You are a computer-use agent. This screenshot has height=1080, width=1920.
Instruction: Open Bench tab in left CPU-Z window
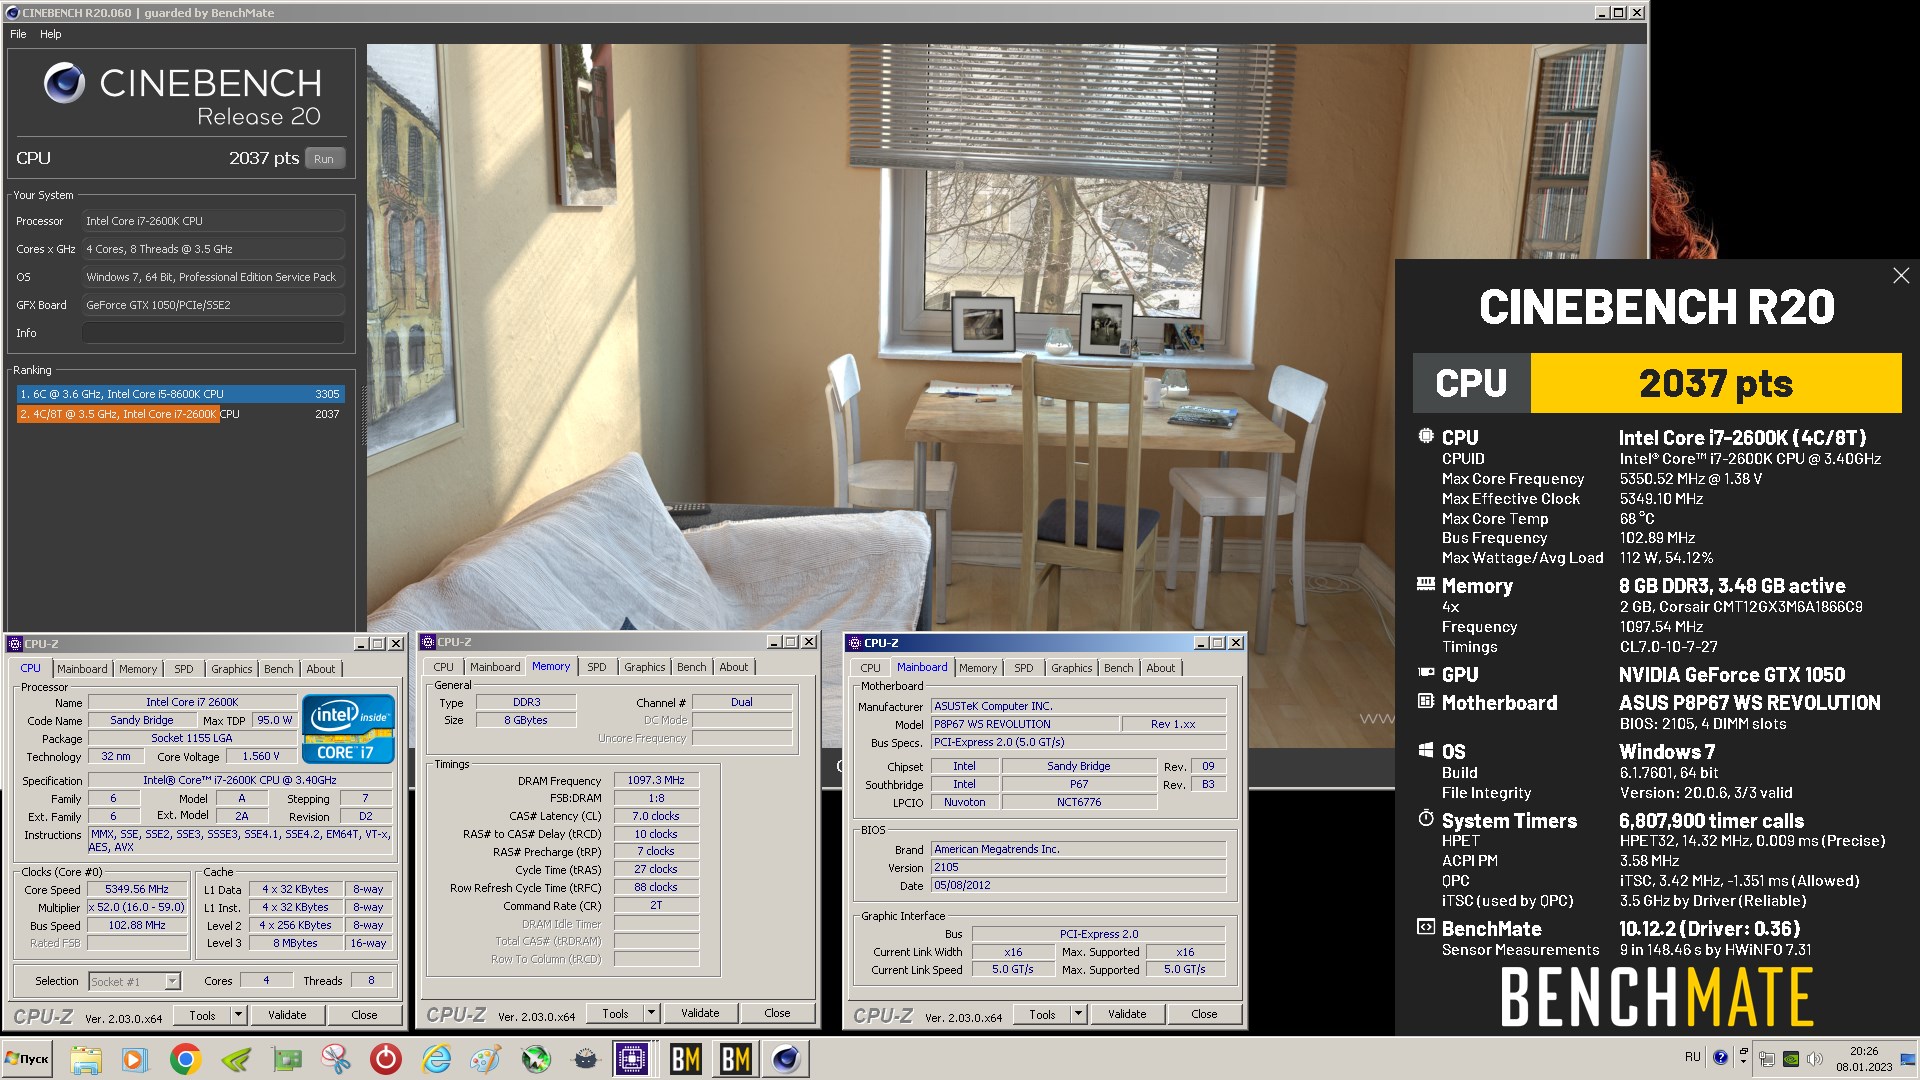(279, 669)
